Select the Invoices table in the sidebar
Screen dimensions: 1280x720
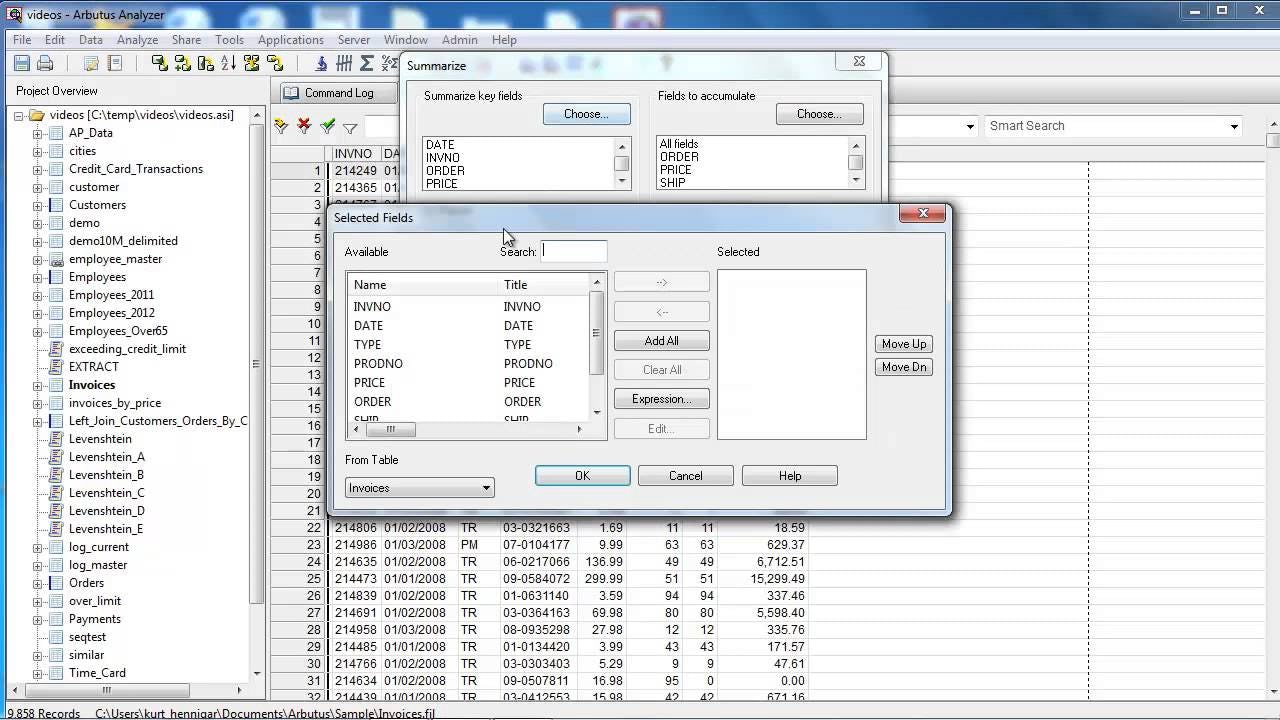91,385
